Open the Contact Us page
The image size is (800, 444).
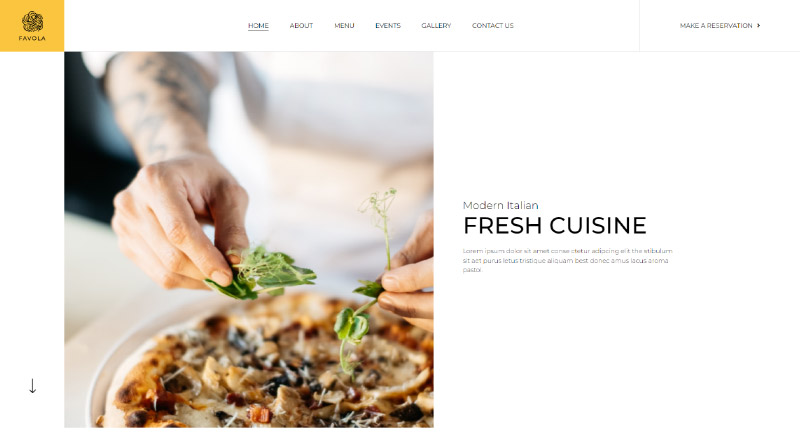pos(493,26)
